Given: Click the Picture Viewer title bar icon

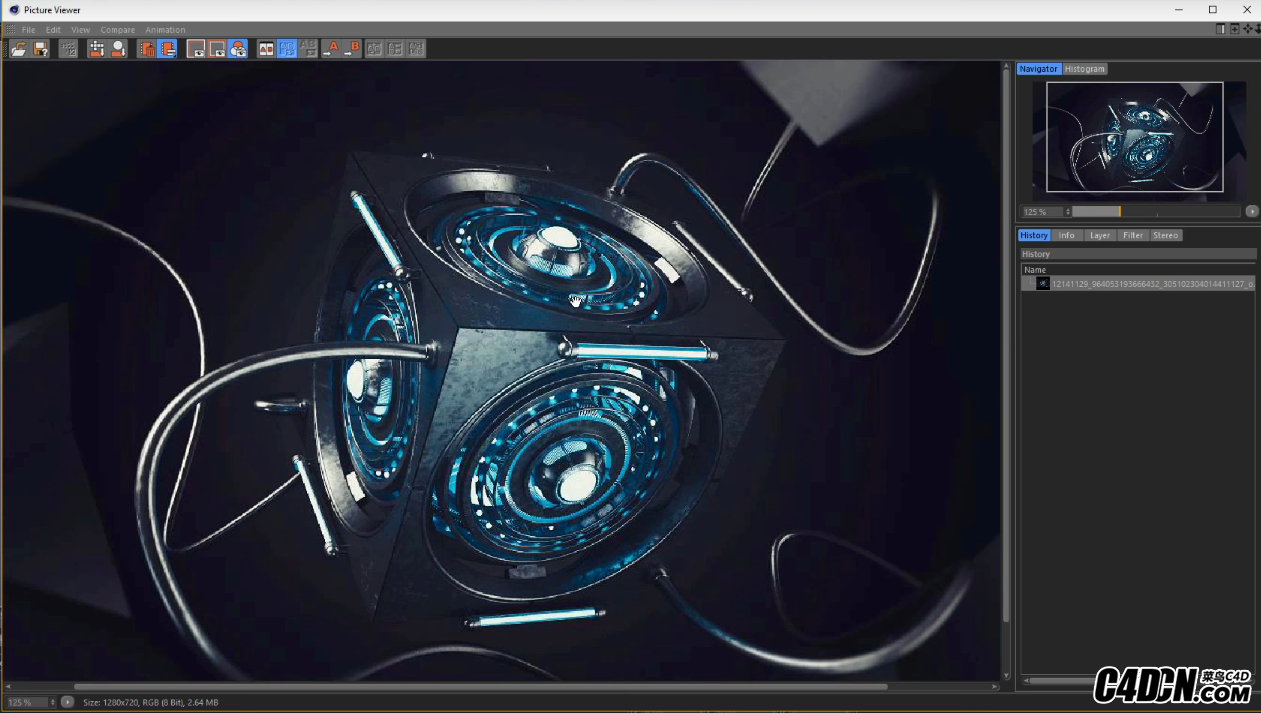Looking at the screenshot, I should [x=14, y=10].
